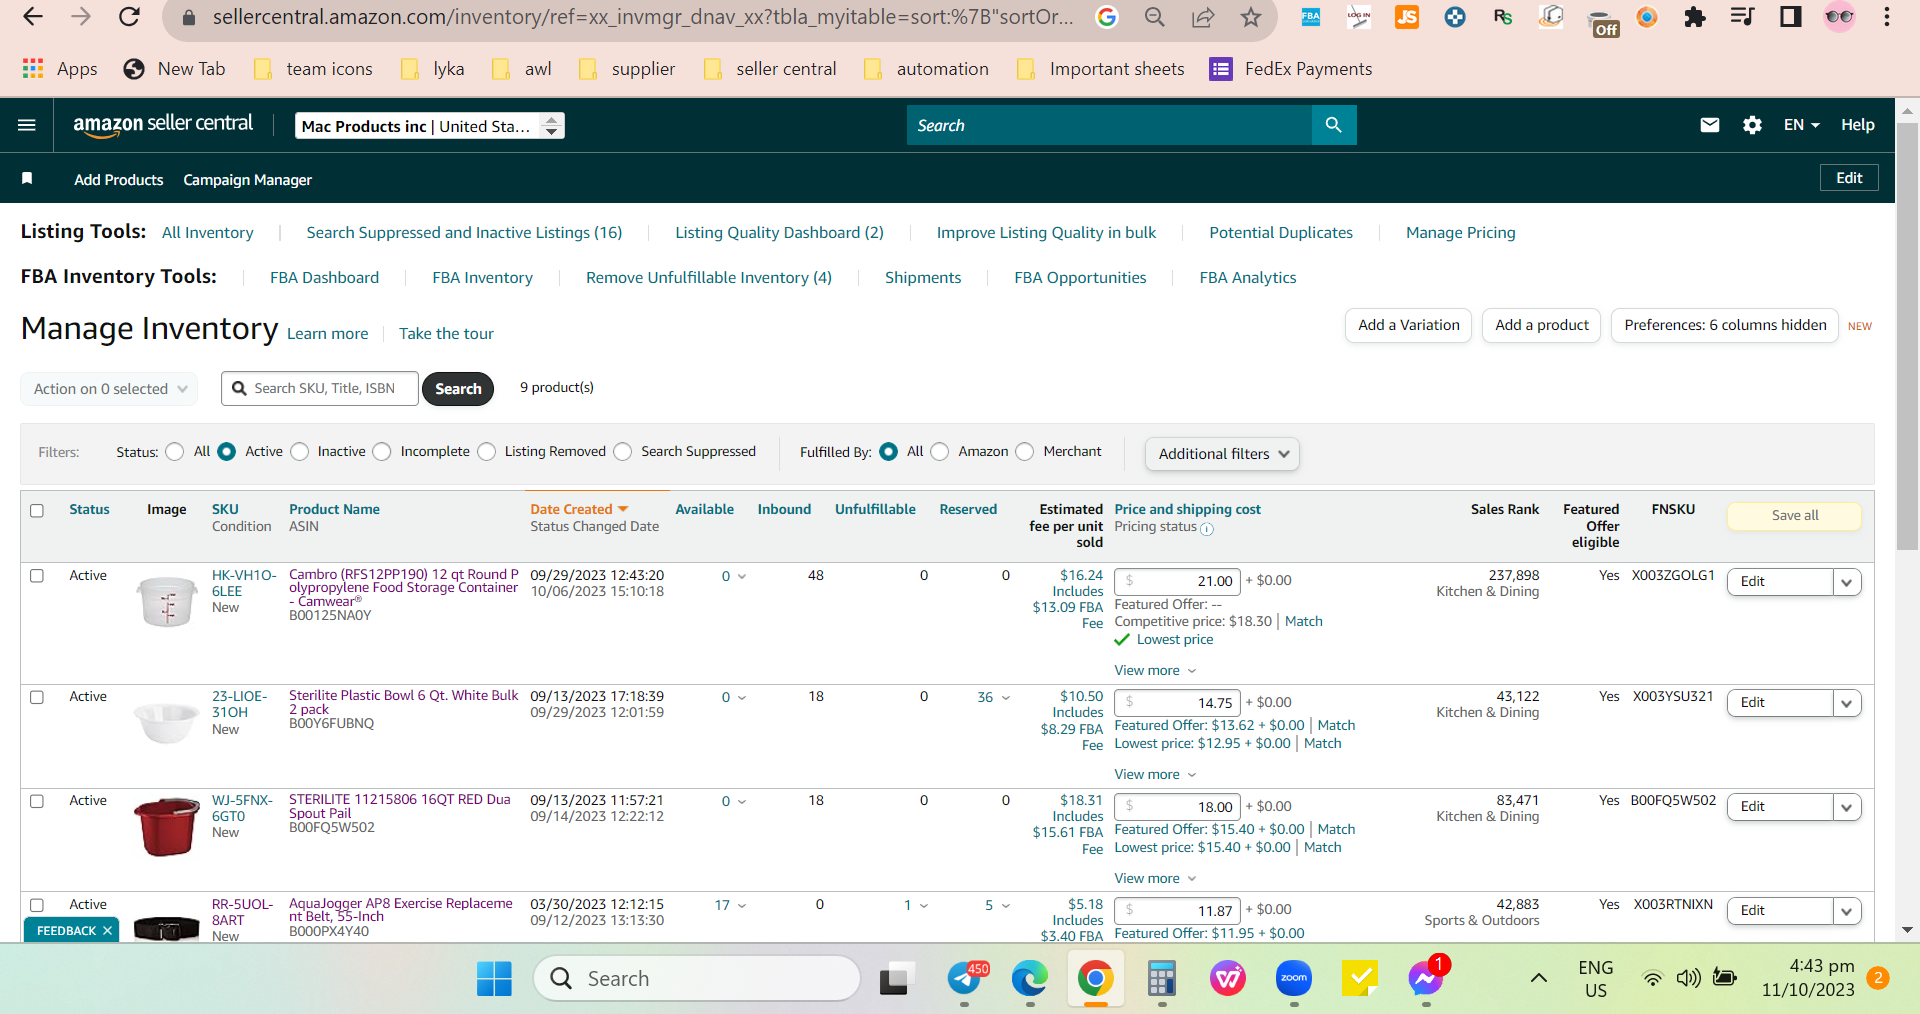Open the browser extensions puzzle icon
The height and width of the screenshot is (1014, 1920).
tap(1695, 17)
